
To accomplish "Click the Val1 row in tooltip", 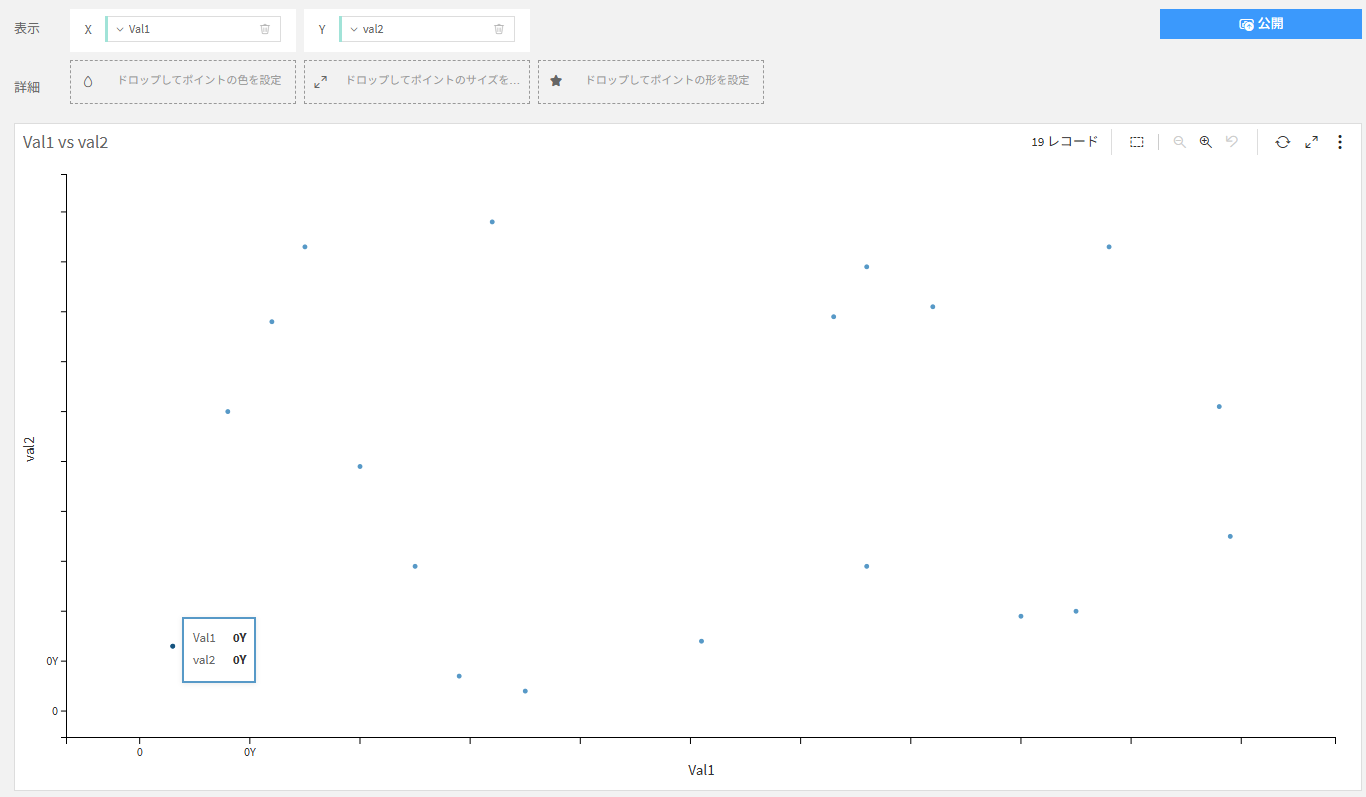I will point(219,637).
